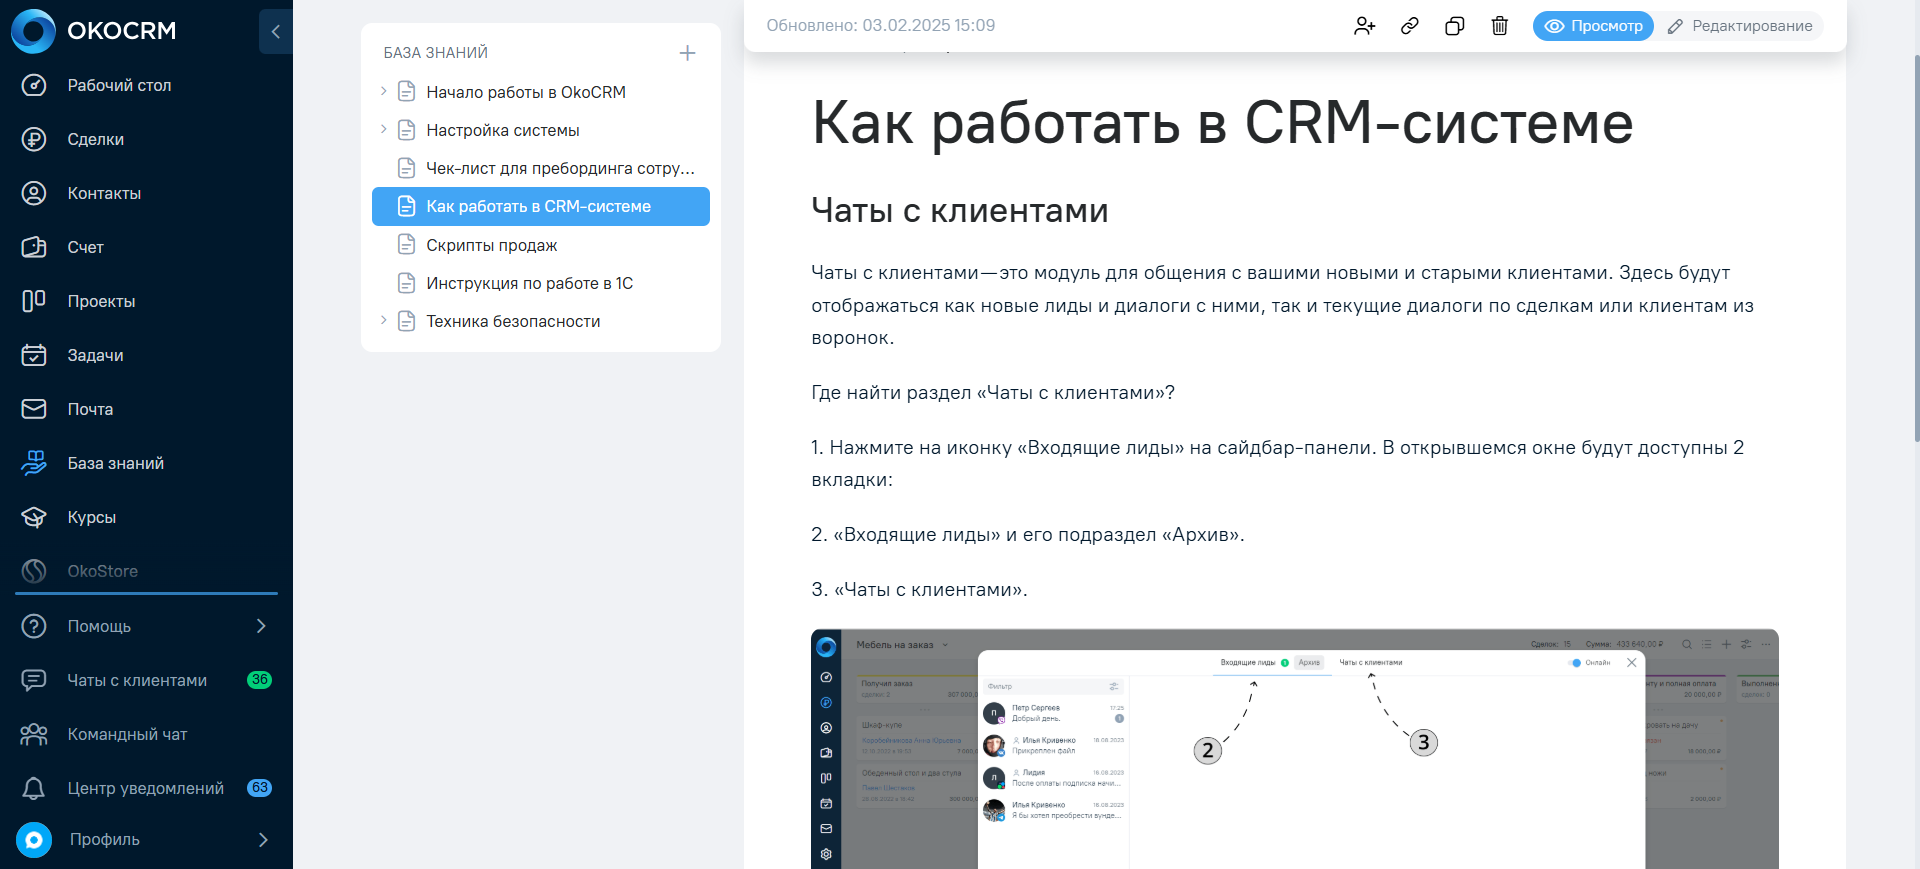The height and width of the screenshot is (869, 1920).
Task: Click the duplicate article icon
Action: (x=1454, y=26)
